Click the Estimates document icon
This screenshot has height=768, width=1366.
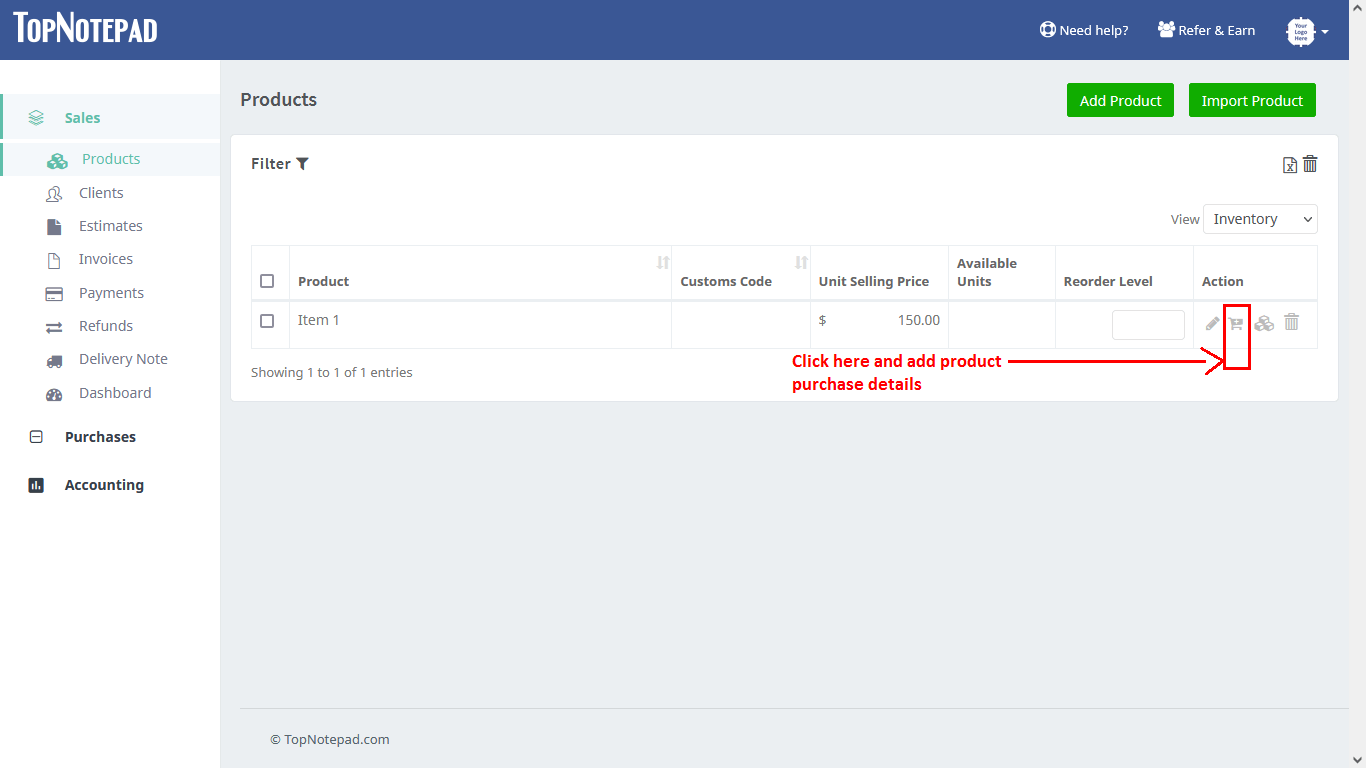pyautogui.click(x=54, y=227)
